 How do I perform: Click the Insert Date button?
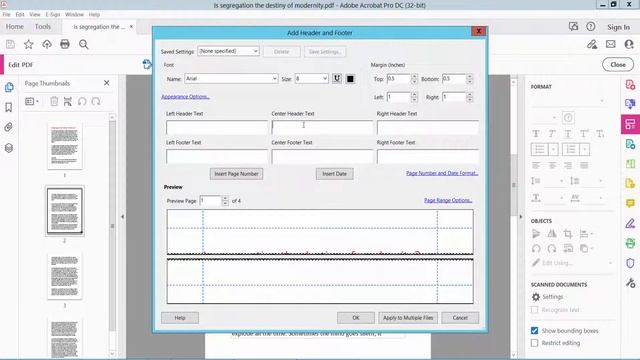(334, 174)
